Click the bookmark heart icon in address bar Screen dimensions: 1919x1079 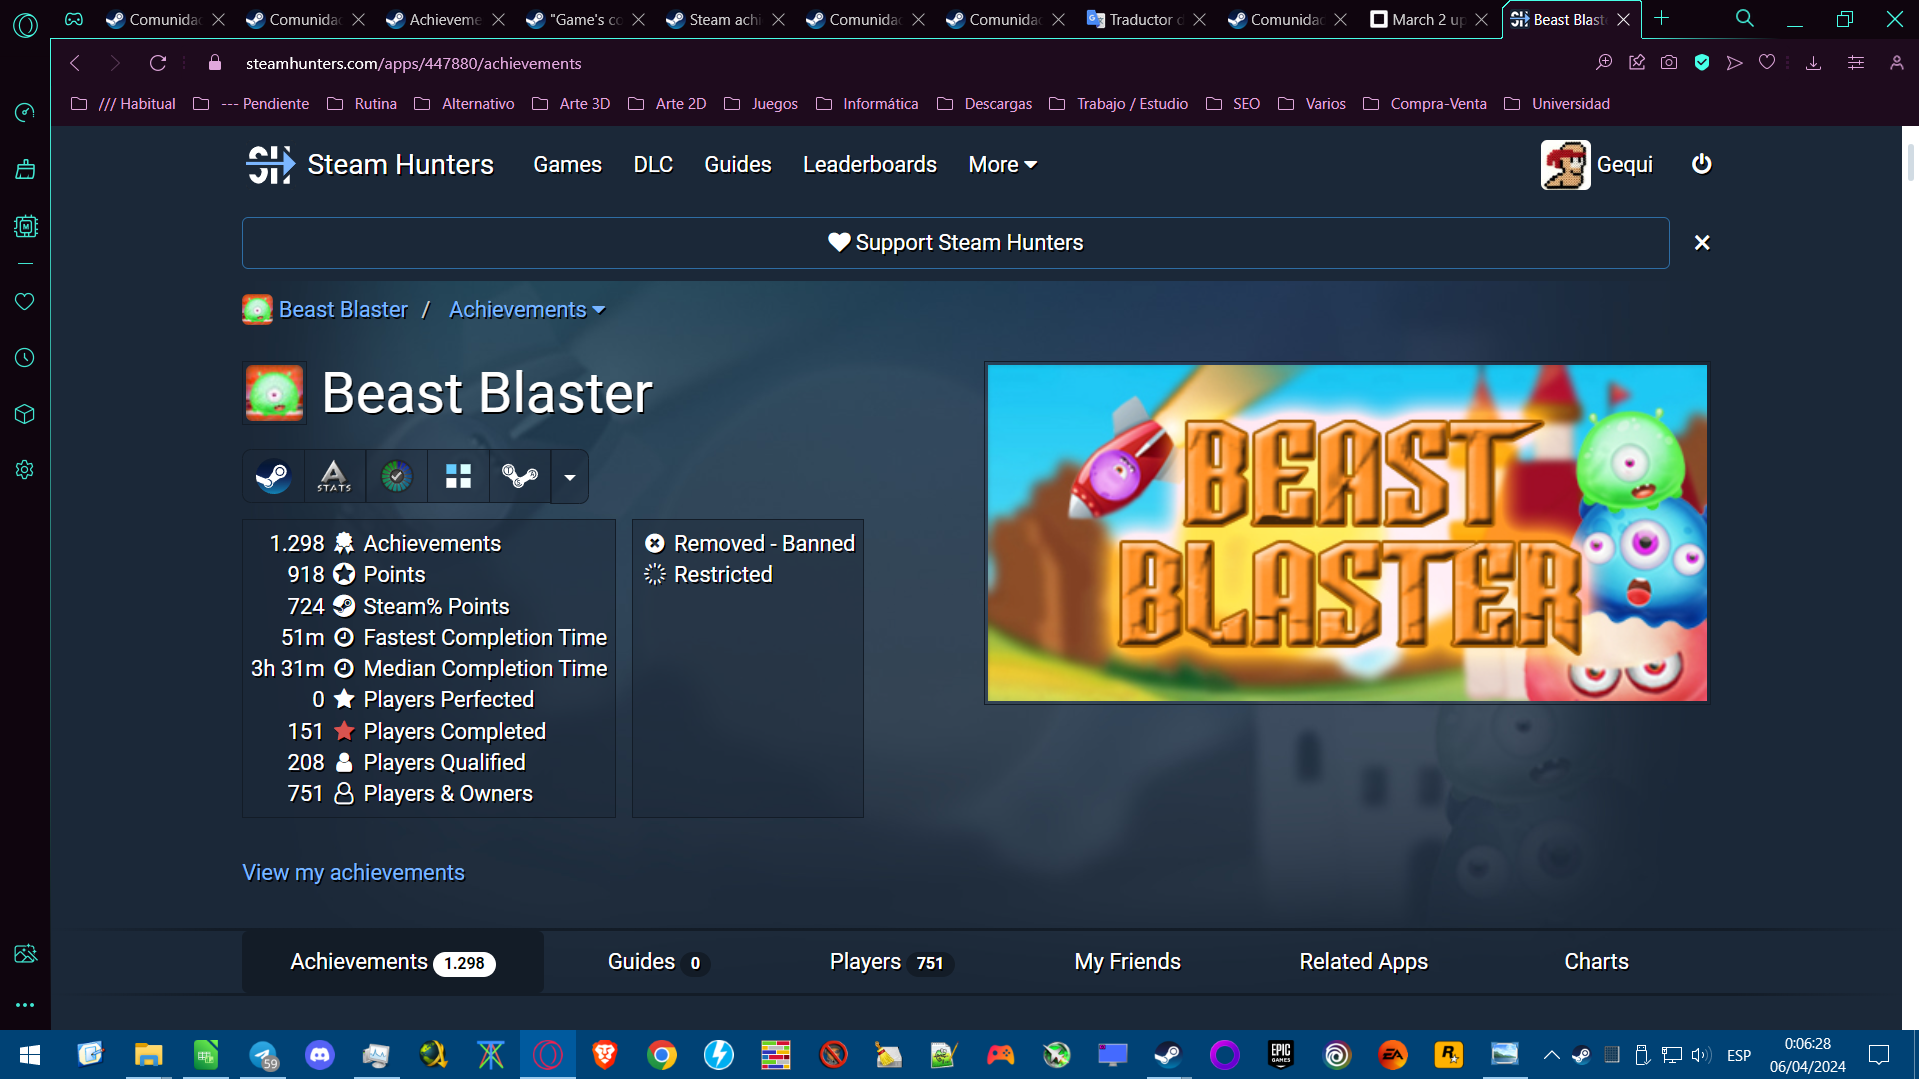coord(1767,63)
